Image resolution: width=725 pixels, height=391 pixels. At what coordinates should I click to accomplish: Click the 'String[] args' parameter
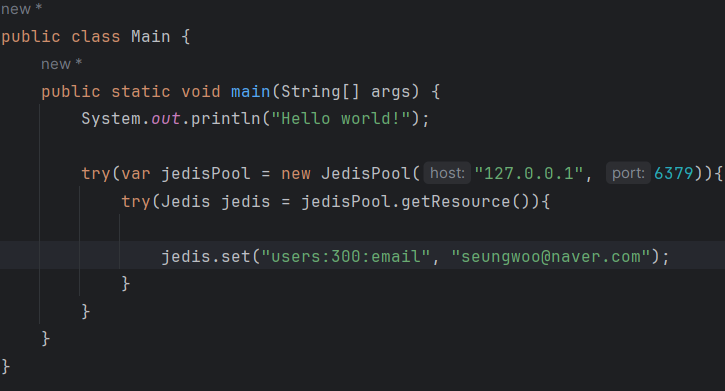coord(345,92)
